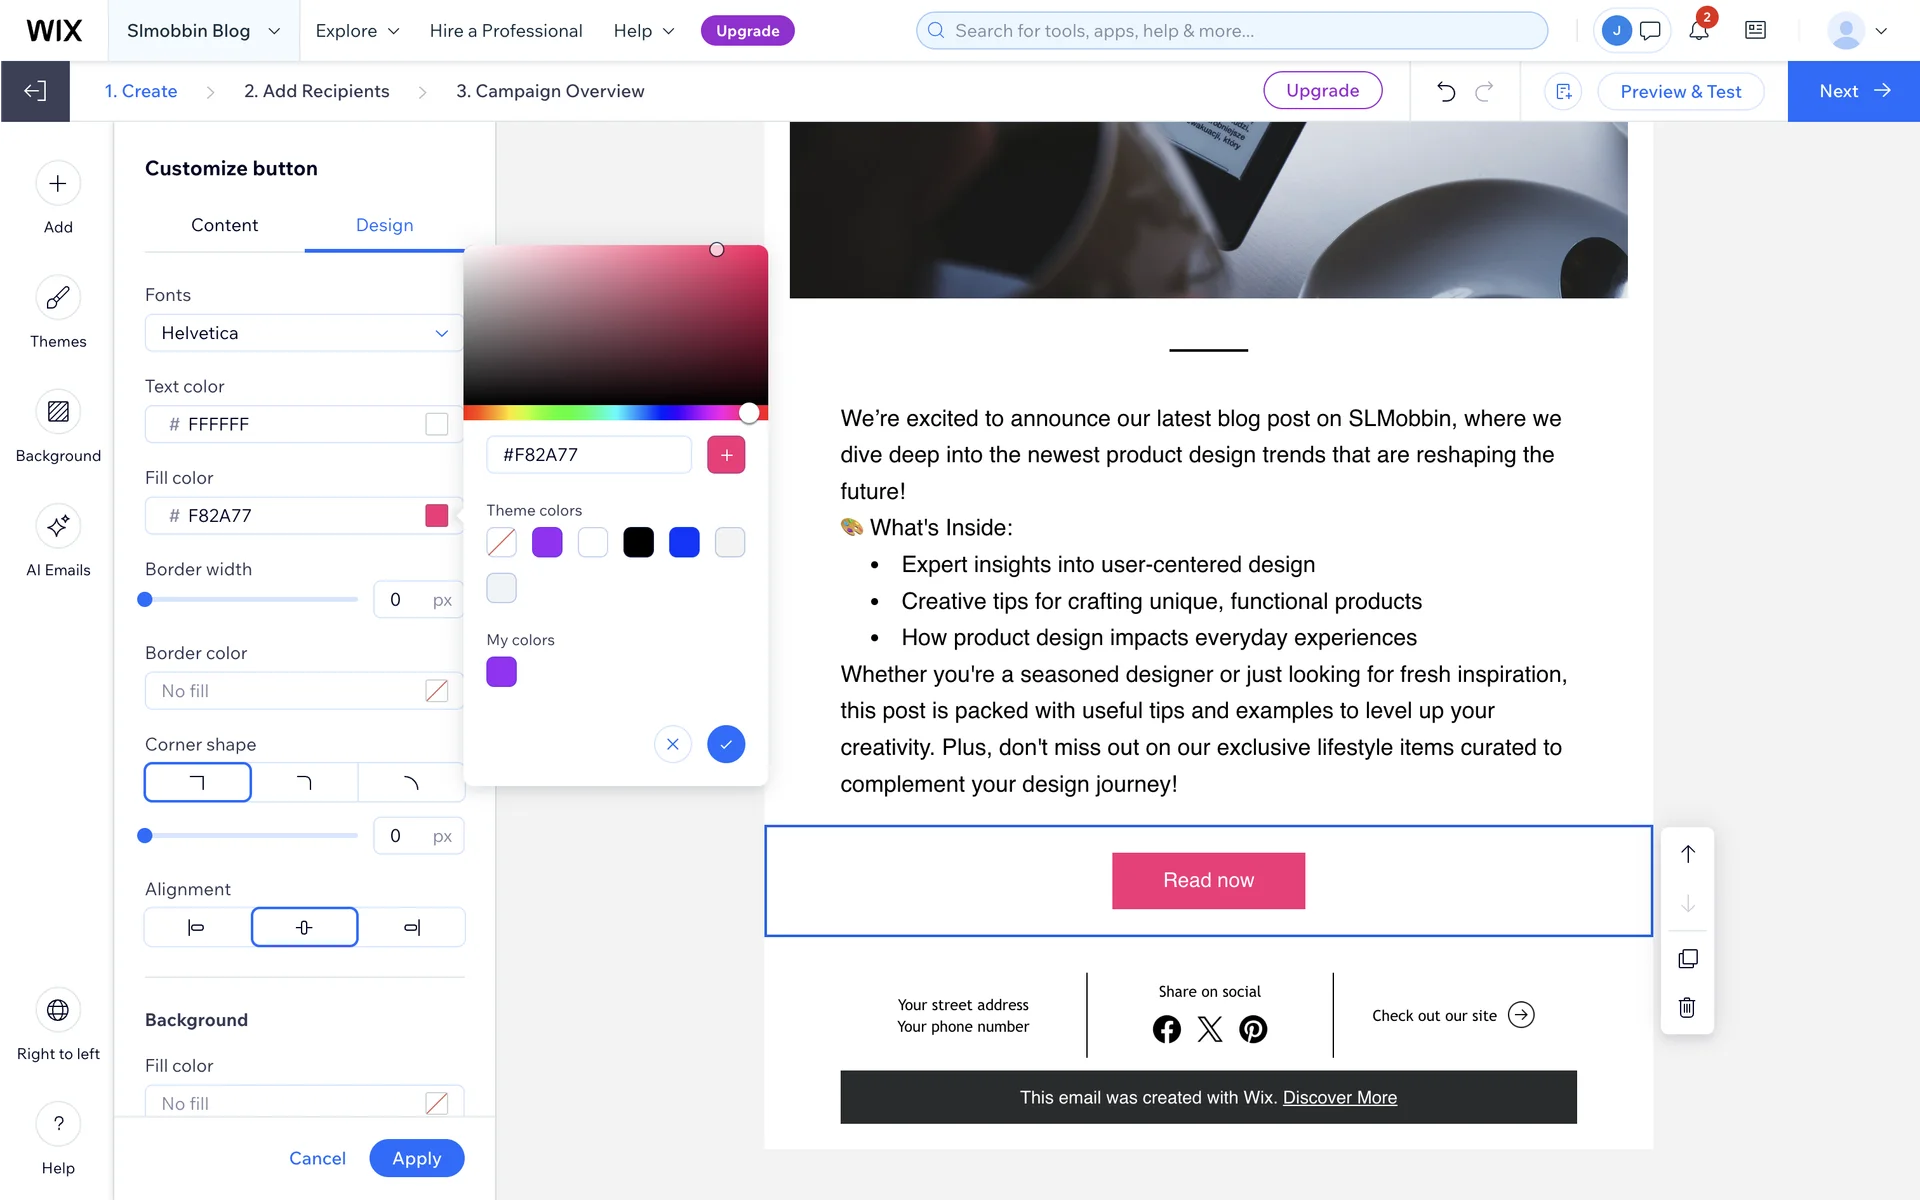1920x1200 pixels.
Task: Select right alignment option
Action: pyautogui.click(x=411, y=927)
